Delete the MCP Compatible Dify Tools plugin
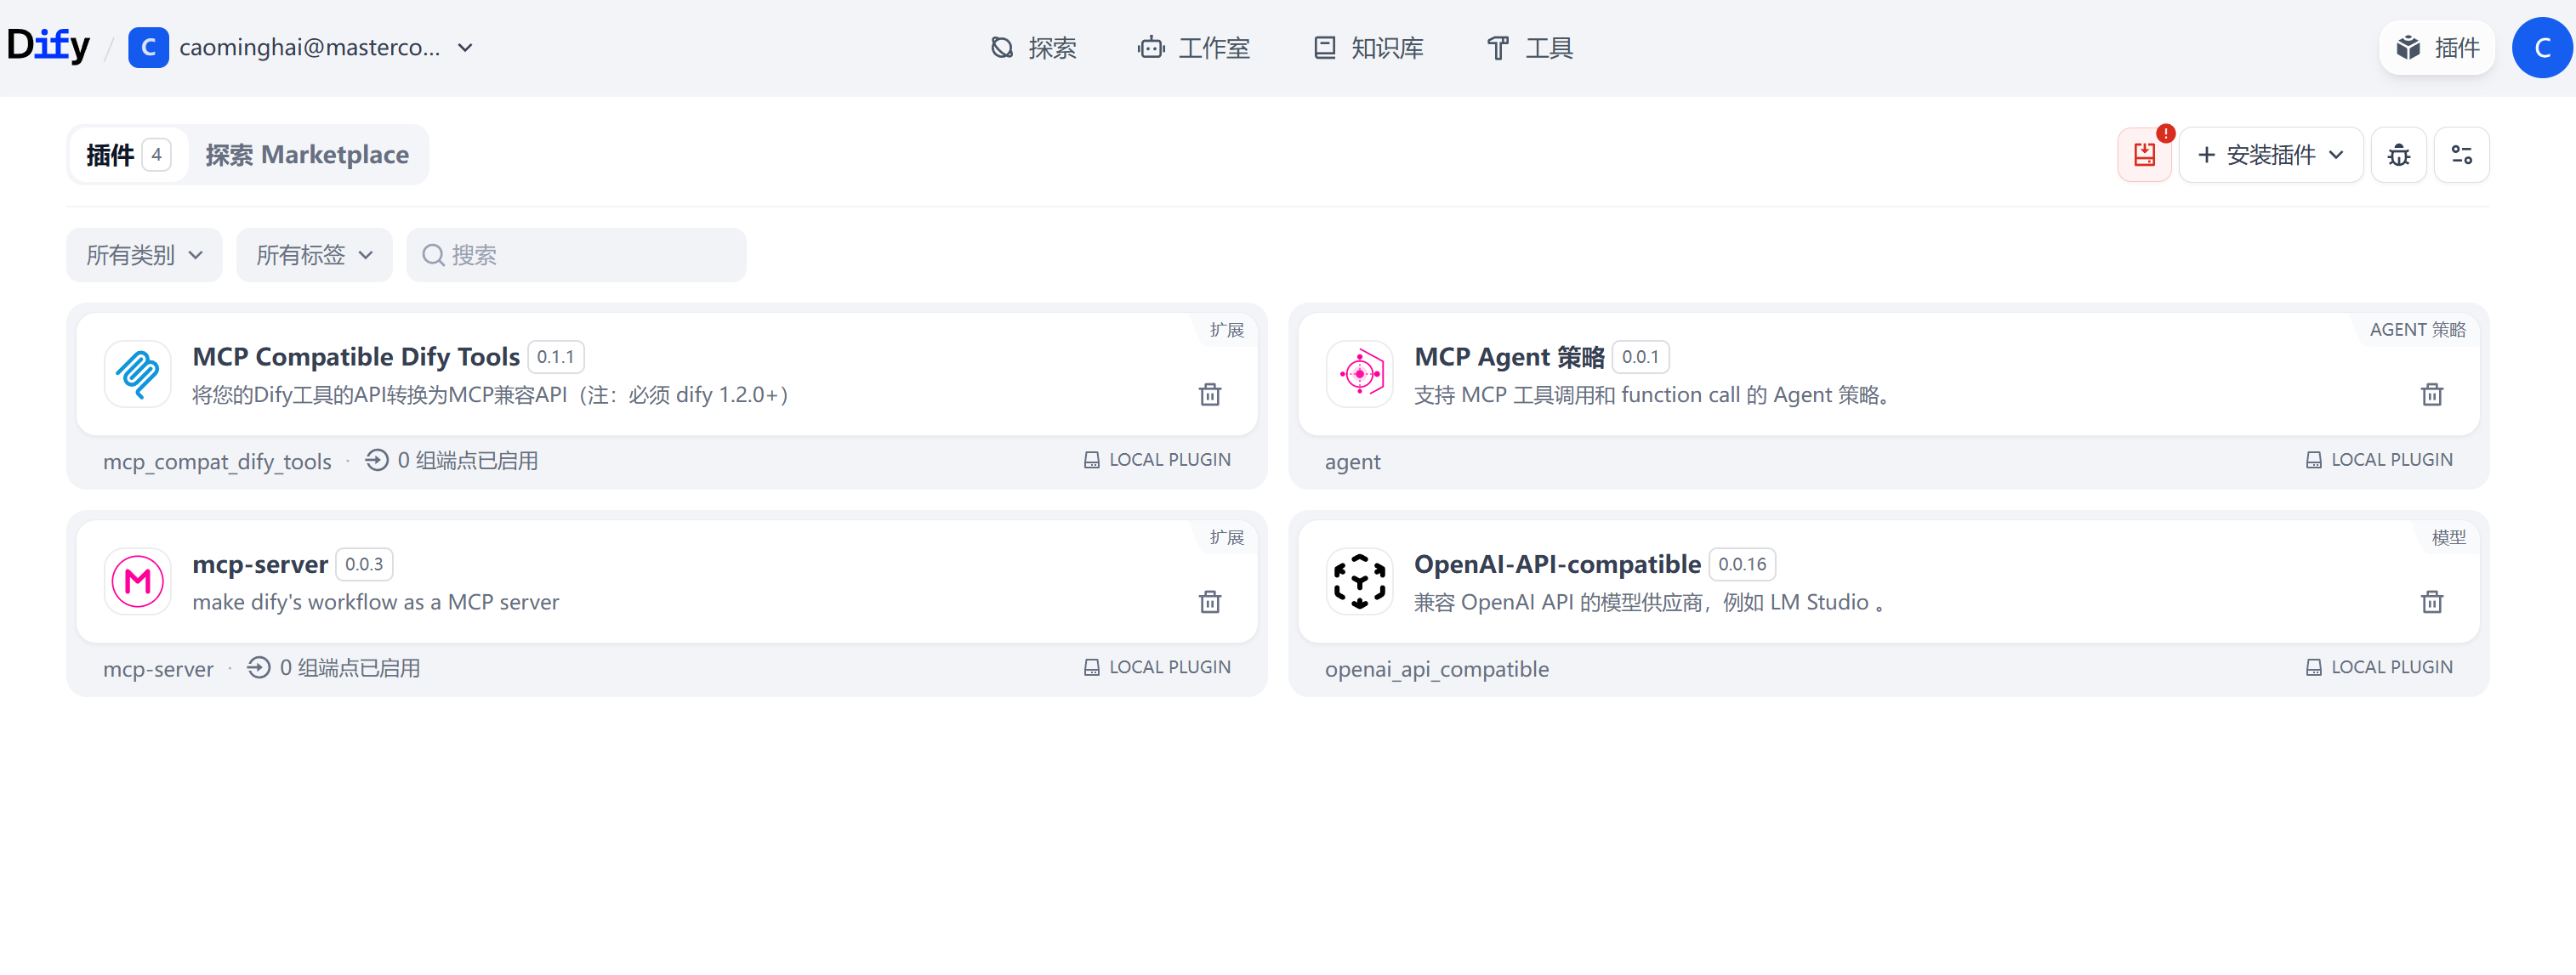The width and height of the screenshot is (2576, 975). (1210, 394)
